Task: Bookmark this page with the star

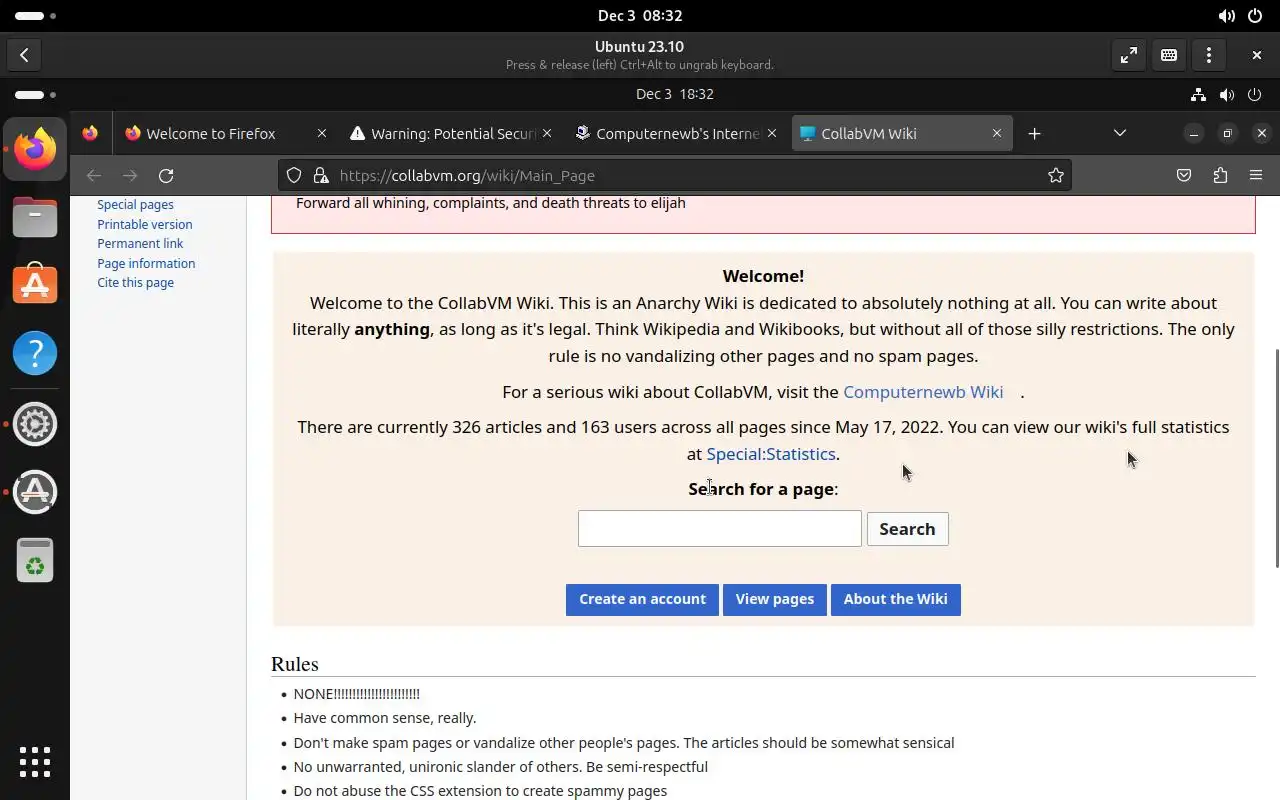Action: click(1055, 175)
